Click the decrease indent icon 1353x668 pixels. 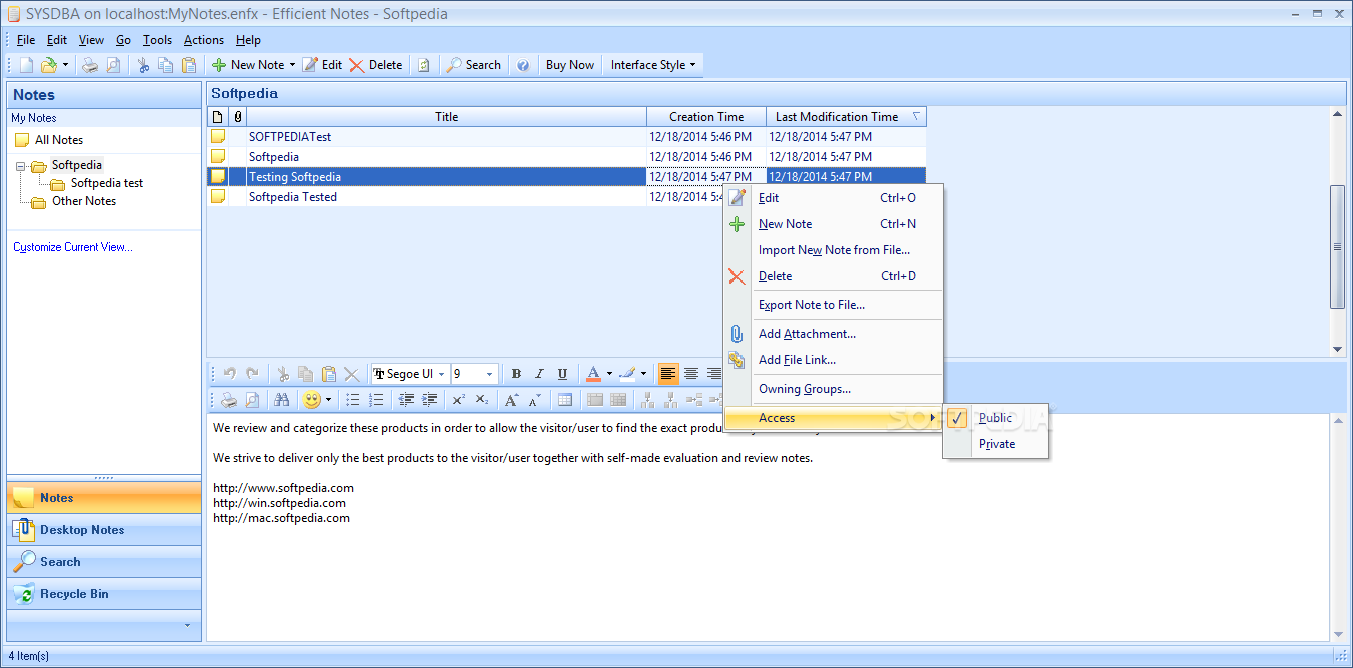(x=406, y=400)
